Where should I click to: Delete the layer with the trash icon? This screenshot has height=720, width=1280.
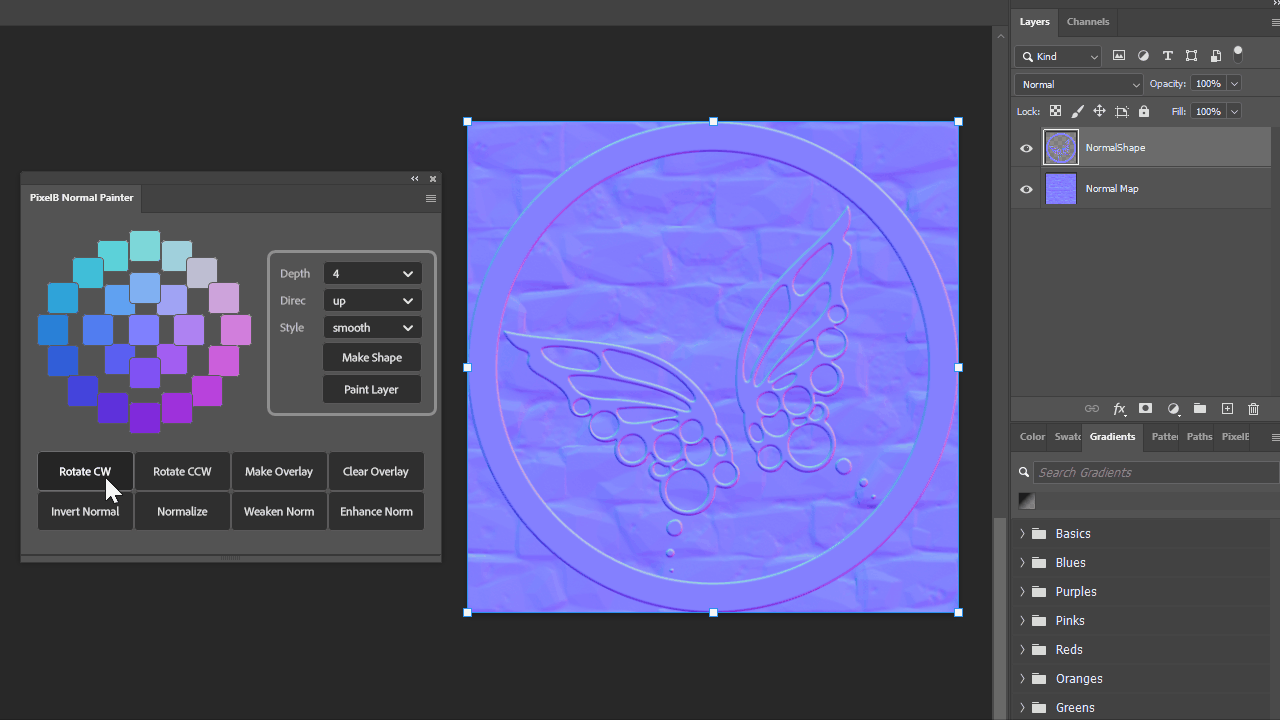click(1254, 409)
